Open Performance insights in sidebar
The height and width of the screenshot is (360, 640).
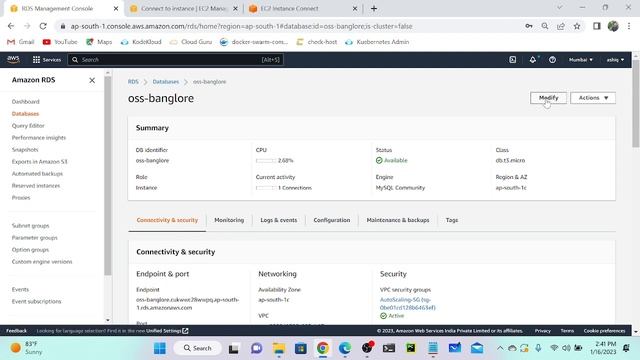click(x=39, y=138)
